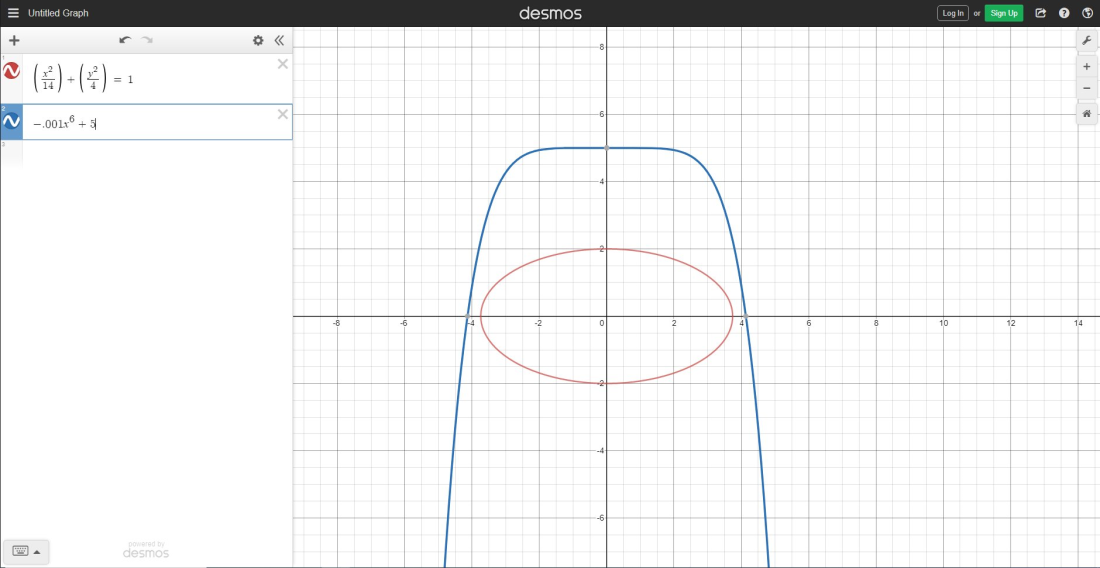Delete the -.001x^6 + 5 expression
Screen dimensions: 1100x568
pos(283,114)
